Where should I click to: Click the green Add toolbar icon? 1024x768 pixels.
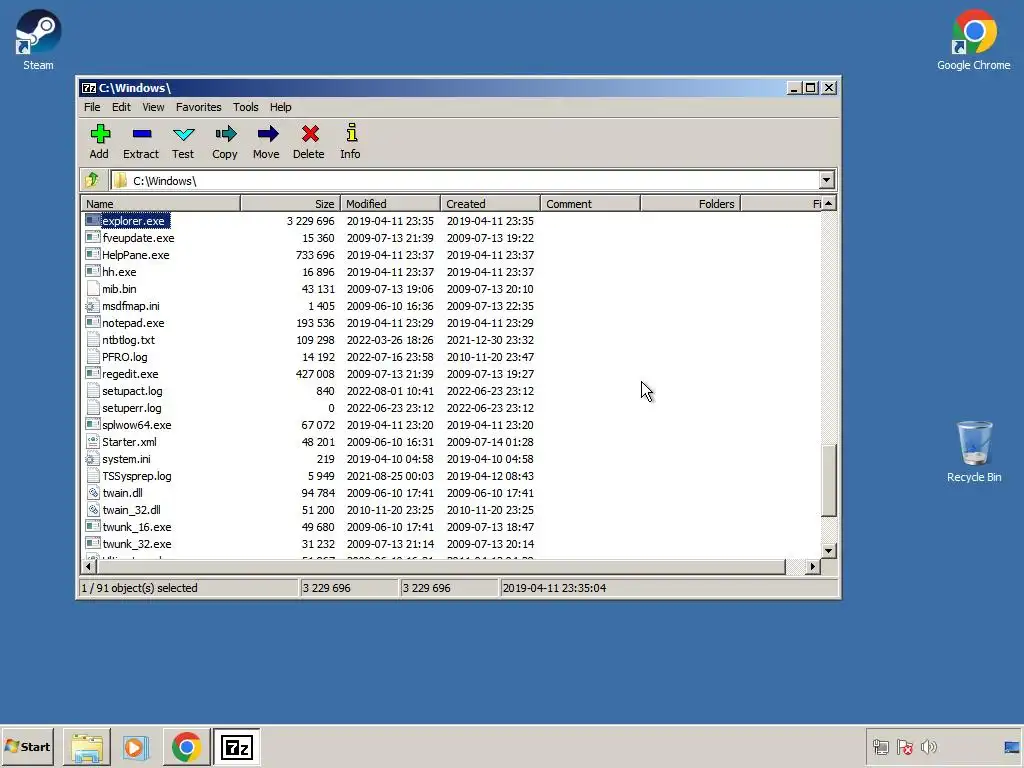(100, 134)
